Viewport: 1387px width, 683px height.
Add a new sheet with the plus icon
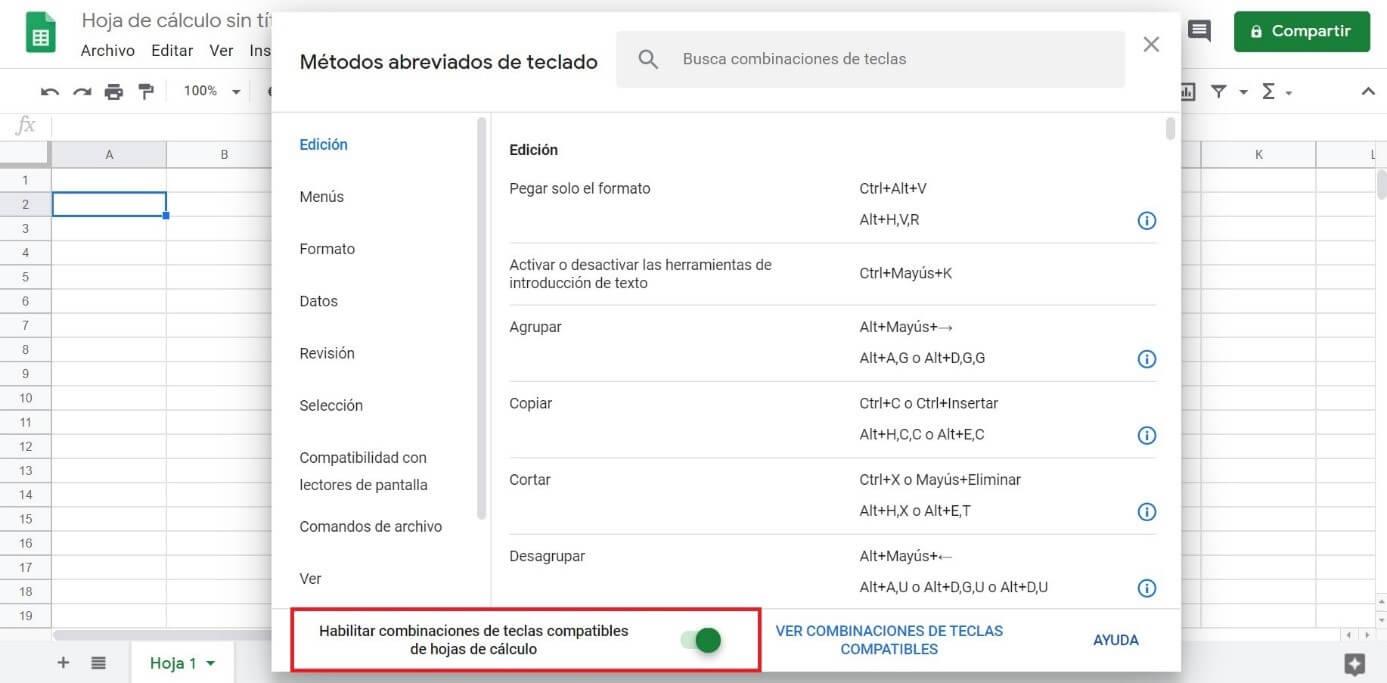point(63,662)
